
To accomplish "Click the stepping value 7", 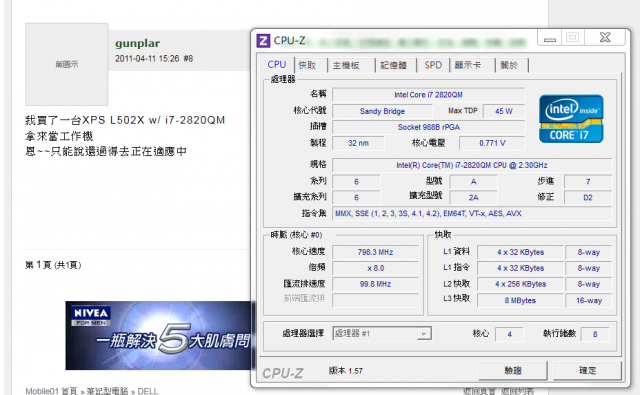I will click(588, 182).
